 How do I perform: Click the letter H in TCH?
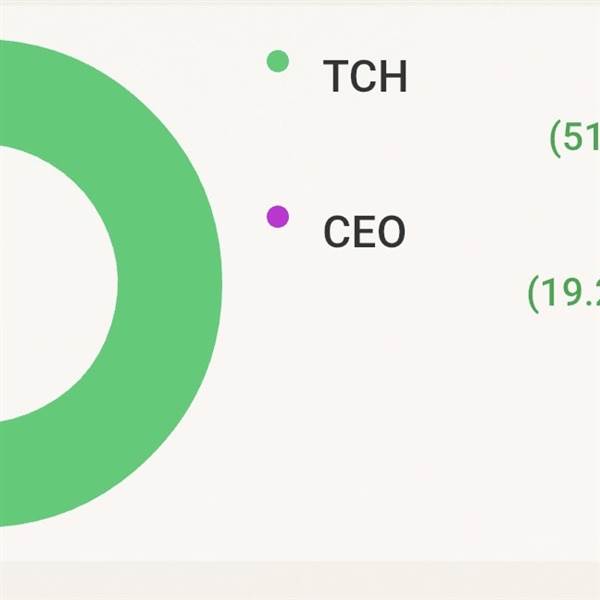pos(394,76)
